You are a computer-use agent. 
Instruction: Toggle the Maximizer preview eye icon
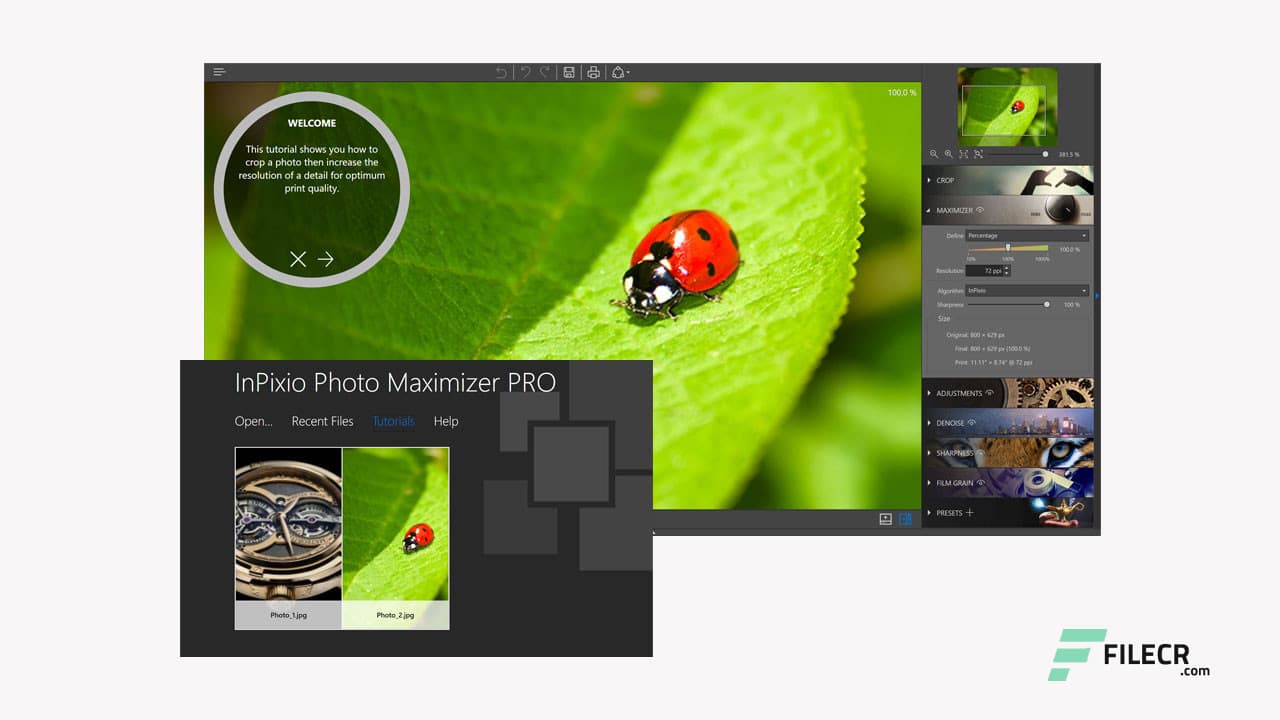click(981, 210)
